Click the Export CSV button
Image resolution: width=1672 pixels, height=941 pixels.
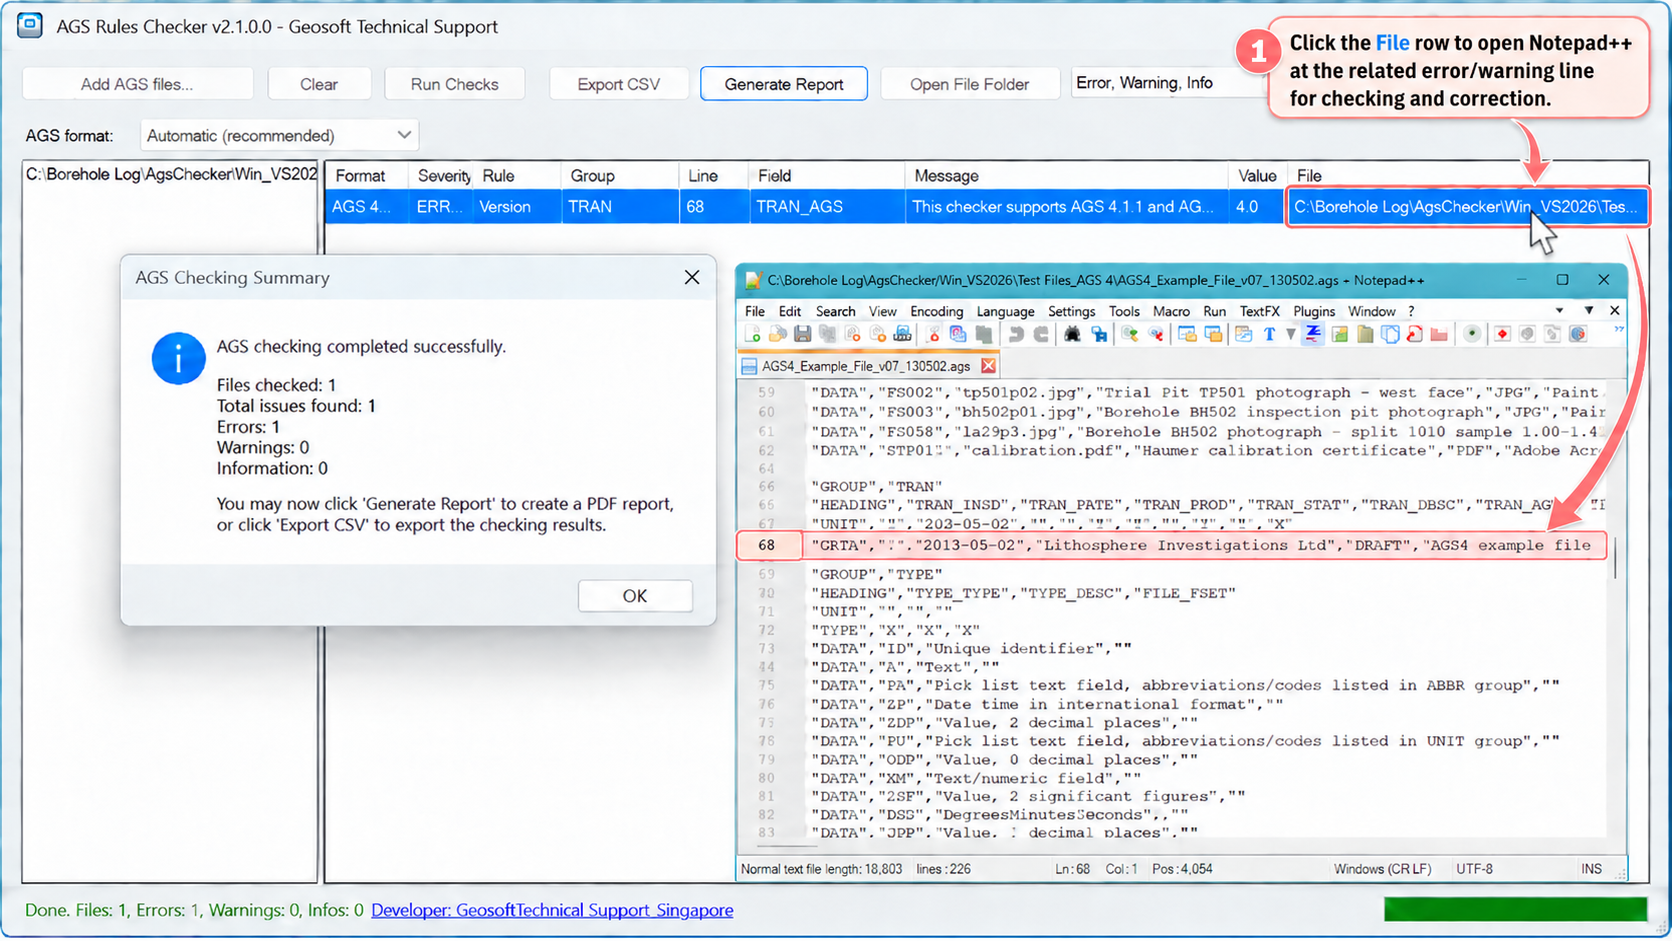click(618, 84)
